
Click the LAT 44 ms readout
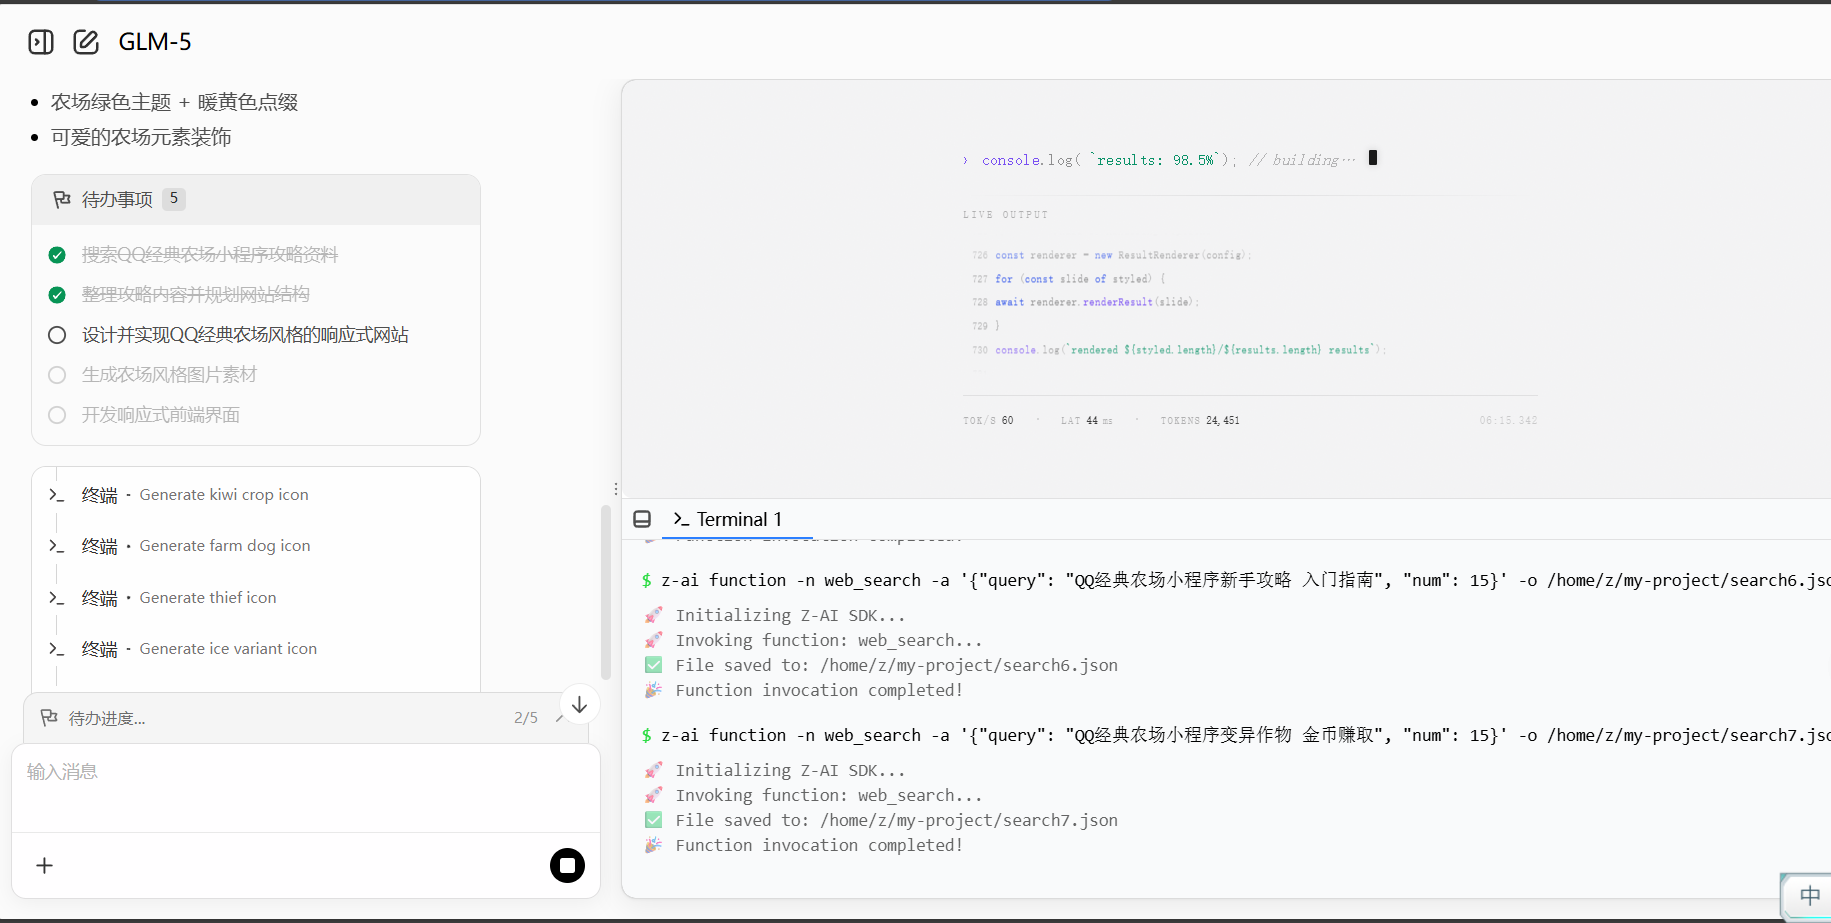click(x=1087, y=421)
